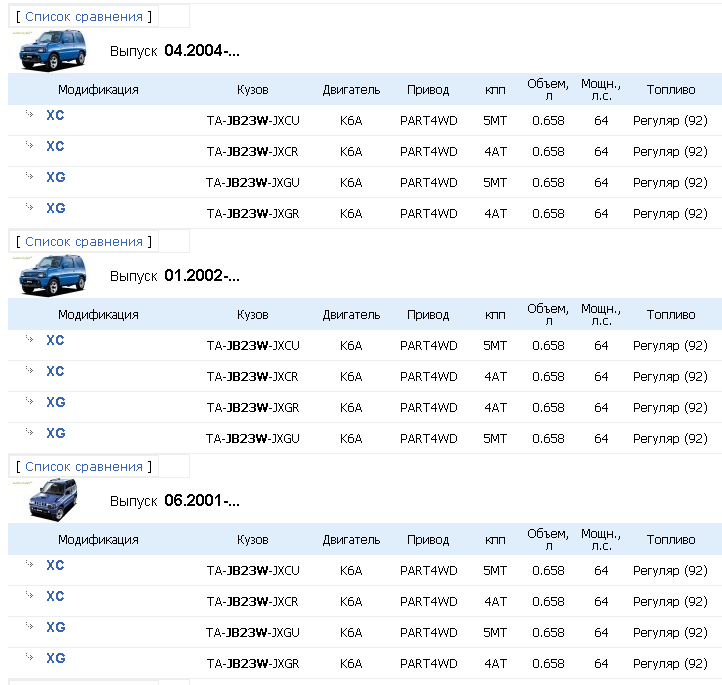Select XG modification TA-JB23W-JXGR in 01.2002 section
Screen dimensions: 722x685
click(x=55, y=402)
